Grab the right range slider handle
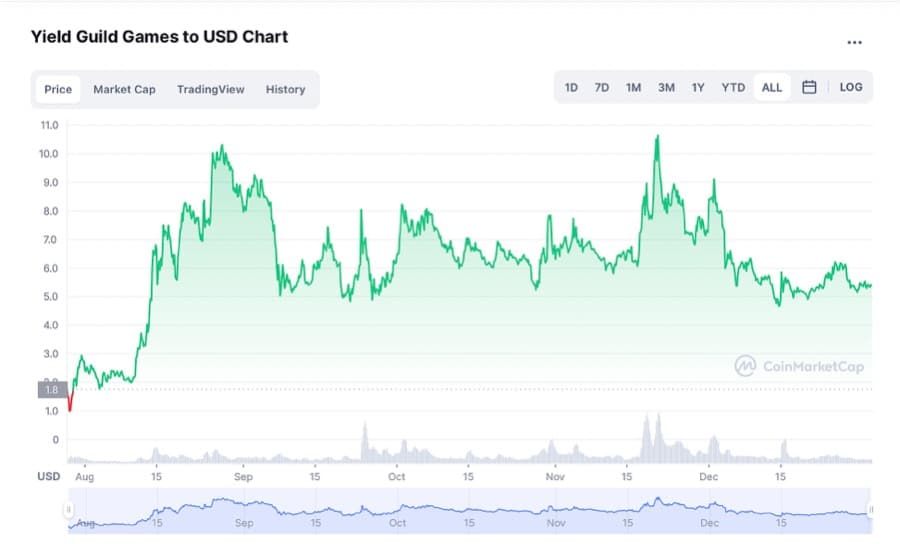 871,510
